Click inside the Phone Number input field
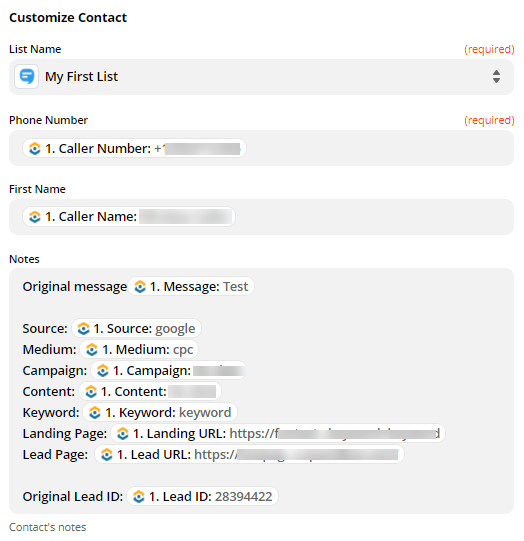 point(379,148)
